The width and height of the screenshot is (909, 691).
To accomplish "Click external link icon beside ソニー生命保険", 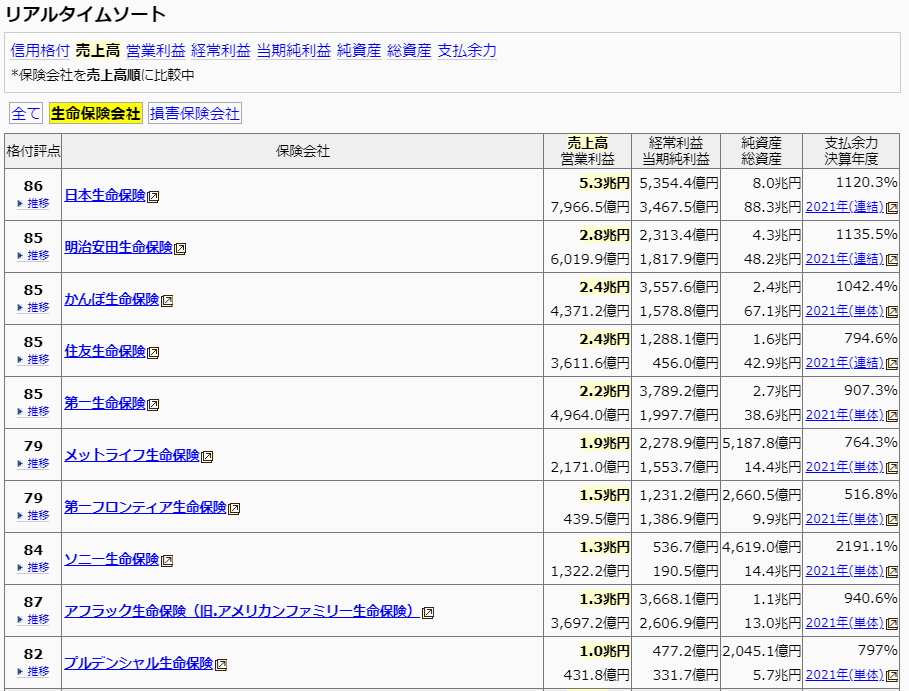I will (x=167, y=561).
